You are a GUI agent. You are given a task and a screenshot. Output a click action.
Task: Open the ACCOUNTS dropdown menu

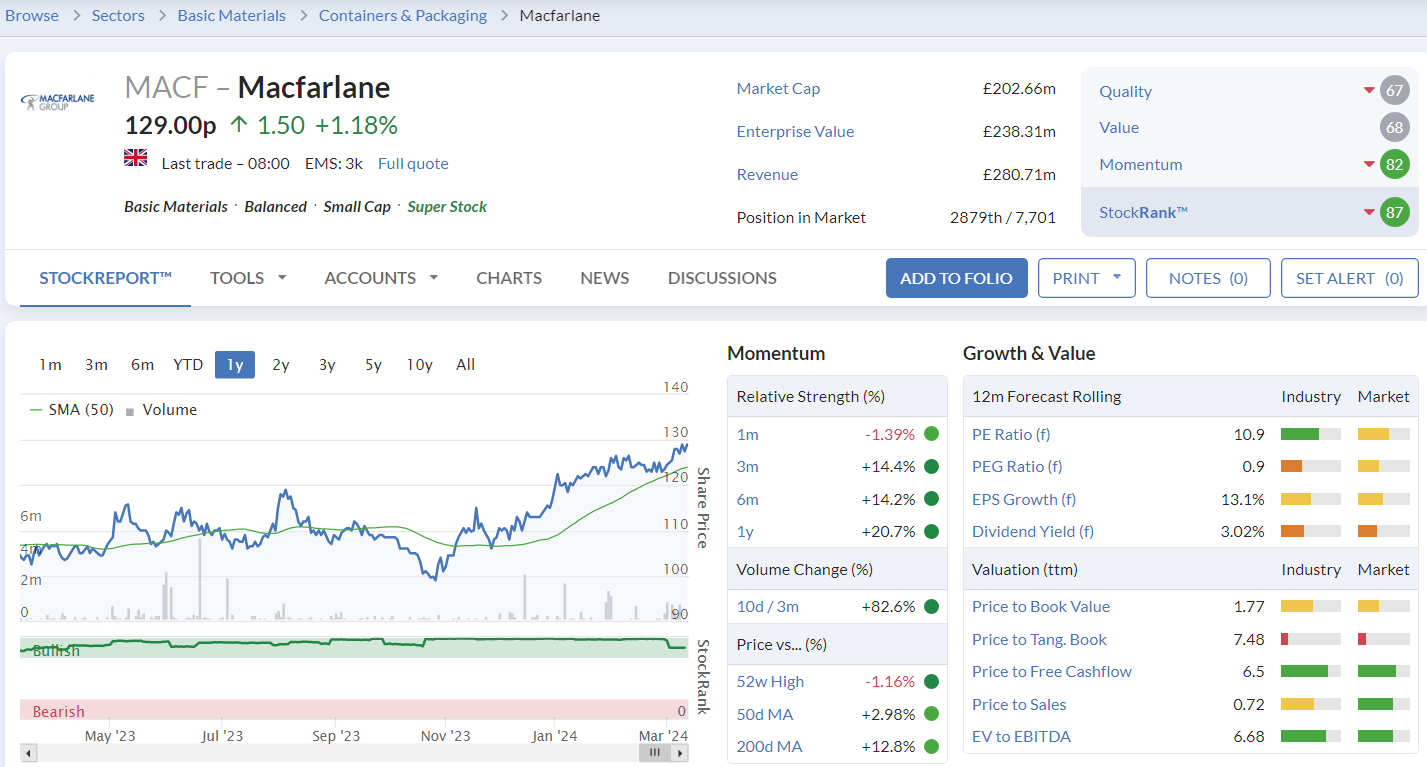(381, 278)
